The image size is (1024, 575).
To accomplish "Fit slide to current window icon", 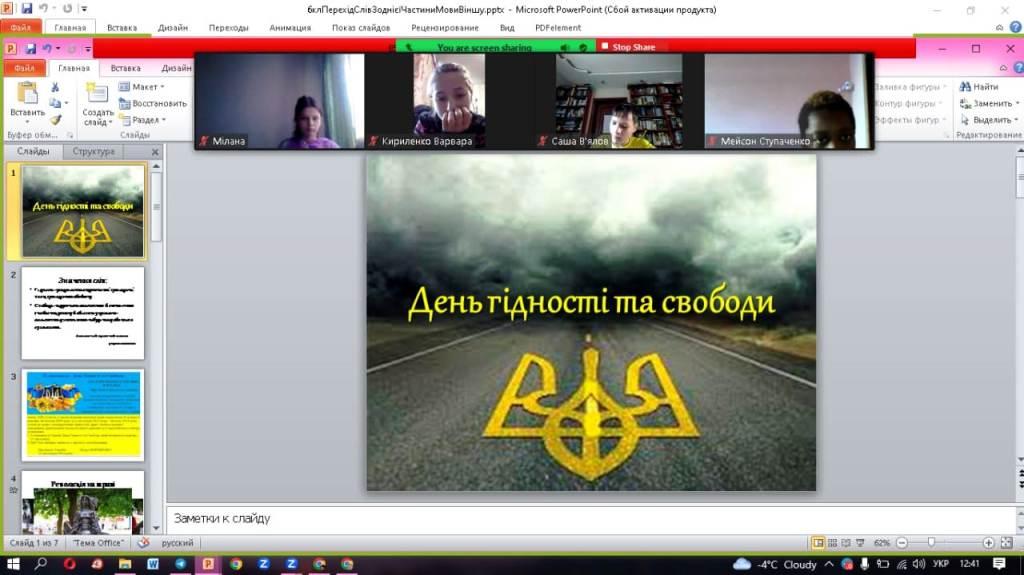I will click(x=1006, y=543).
